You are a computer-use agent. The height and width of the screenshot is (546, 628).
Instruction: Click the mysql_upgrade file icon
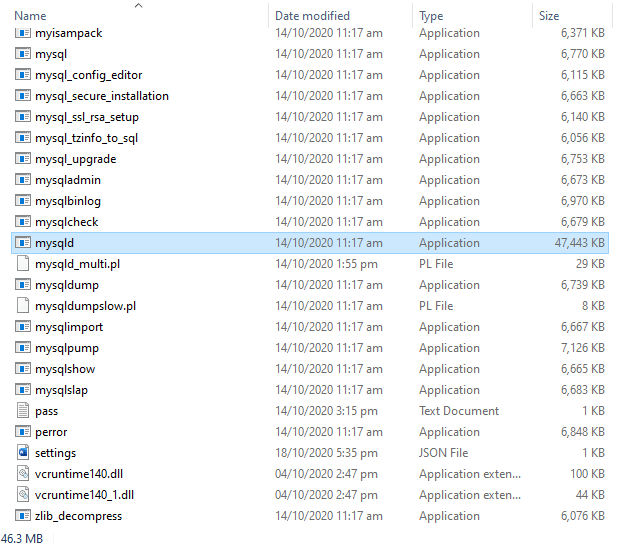tap(23, 159)
